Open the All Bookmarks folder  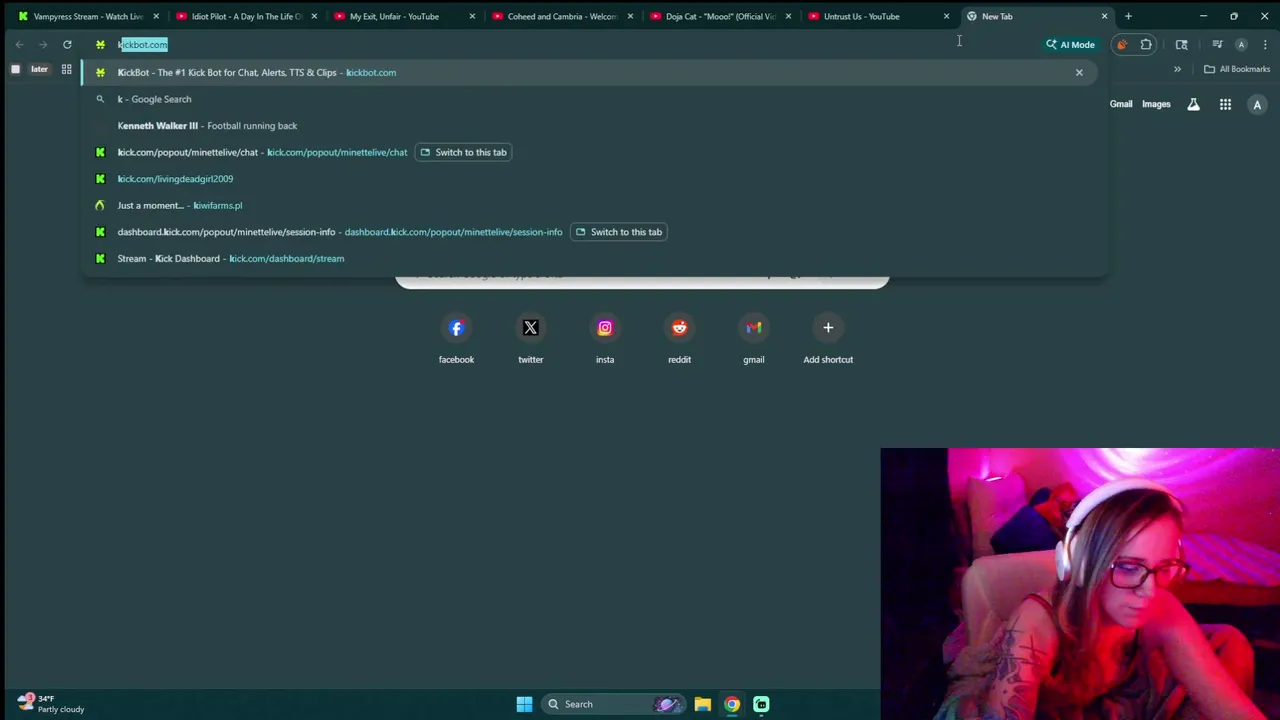coord(1237,69)
